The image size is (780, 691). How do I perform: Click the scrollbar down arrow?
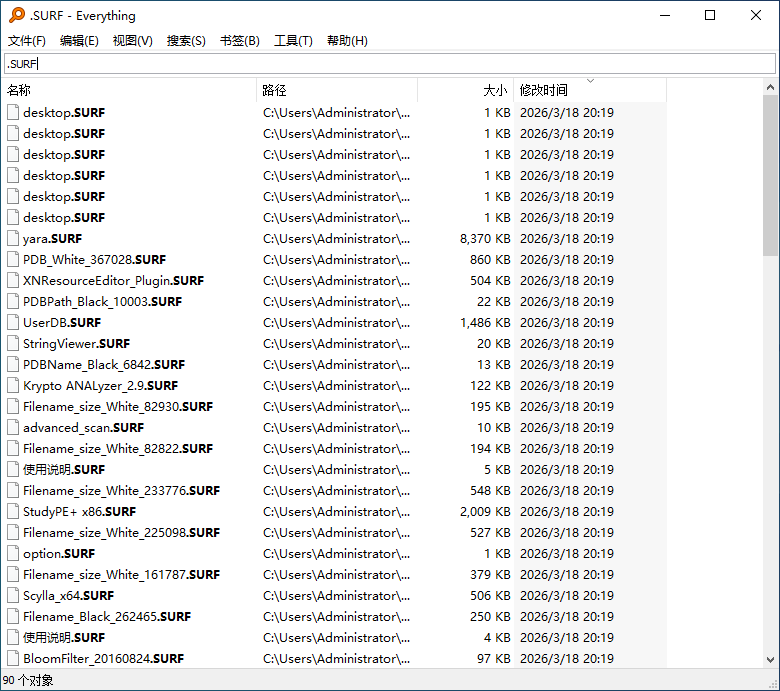click(x=770, y=660)
